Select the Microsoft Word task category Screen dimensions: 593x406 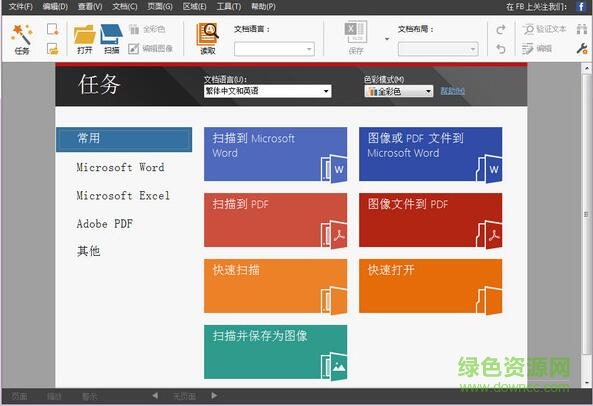[x=120, y=167]
